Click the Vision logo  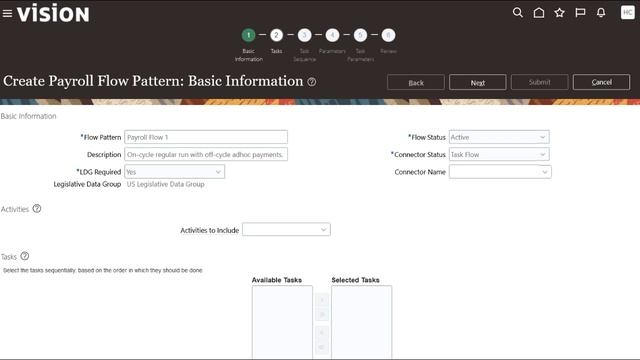(x=53, y=13)
